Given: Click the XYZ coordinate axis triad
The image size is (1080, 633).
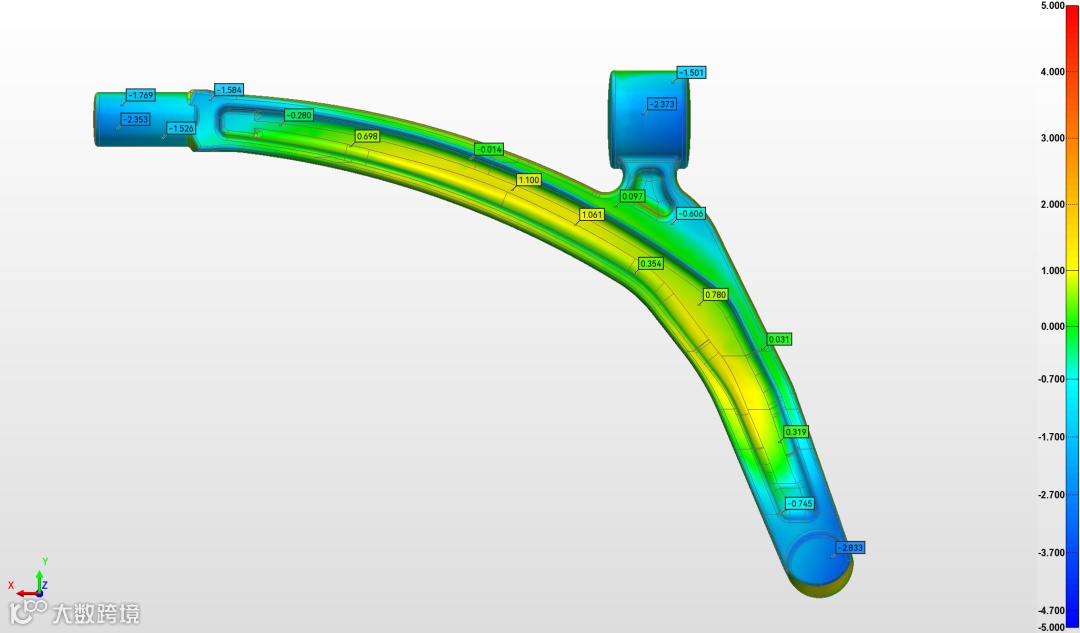Looking at the screenshot, I should 29,579.
